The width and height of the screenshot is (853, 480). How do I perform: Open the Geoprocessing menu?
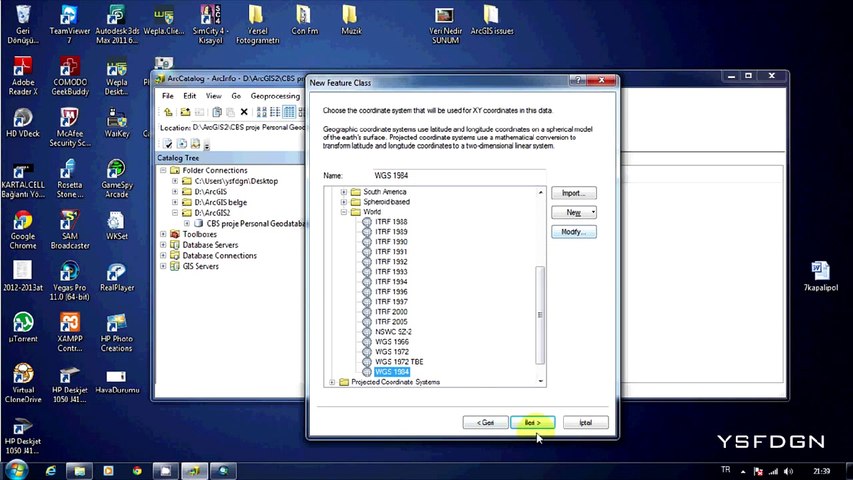274,96
